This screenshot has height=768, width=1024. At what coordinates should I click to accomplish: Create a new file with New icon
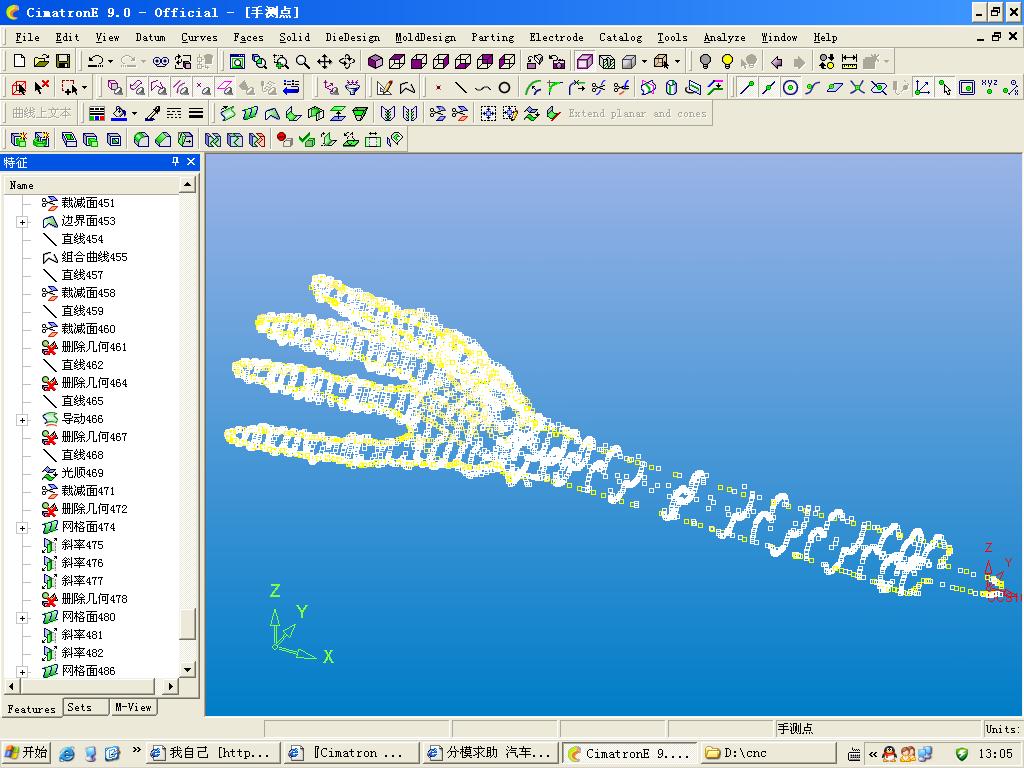(x=19, y=61)
